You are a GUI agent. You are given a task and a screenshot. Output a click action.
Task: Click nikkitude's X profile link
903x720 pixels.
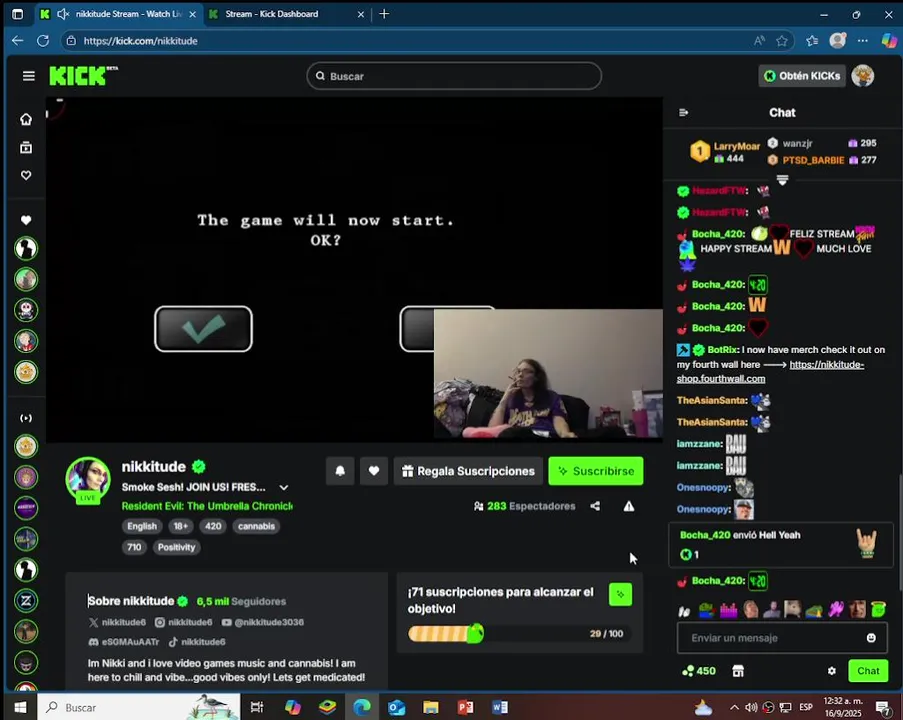pos(117,622)
